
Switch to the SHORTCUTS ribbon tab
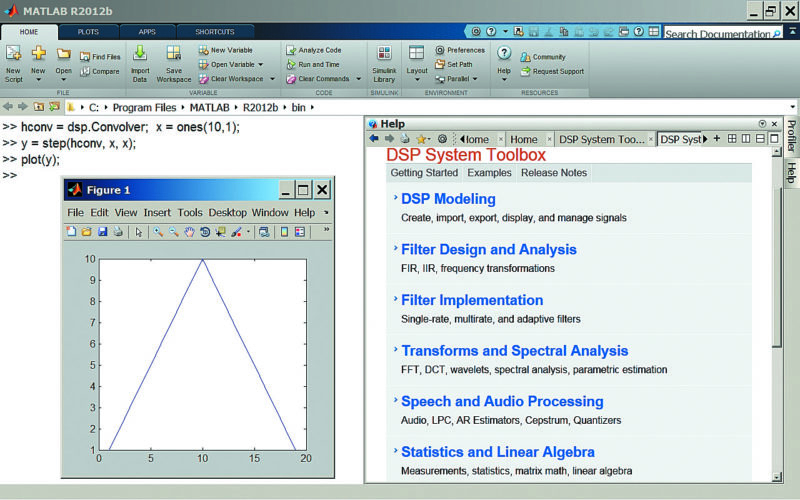coord(215,32)
